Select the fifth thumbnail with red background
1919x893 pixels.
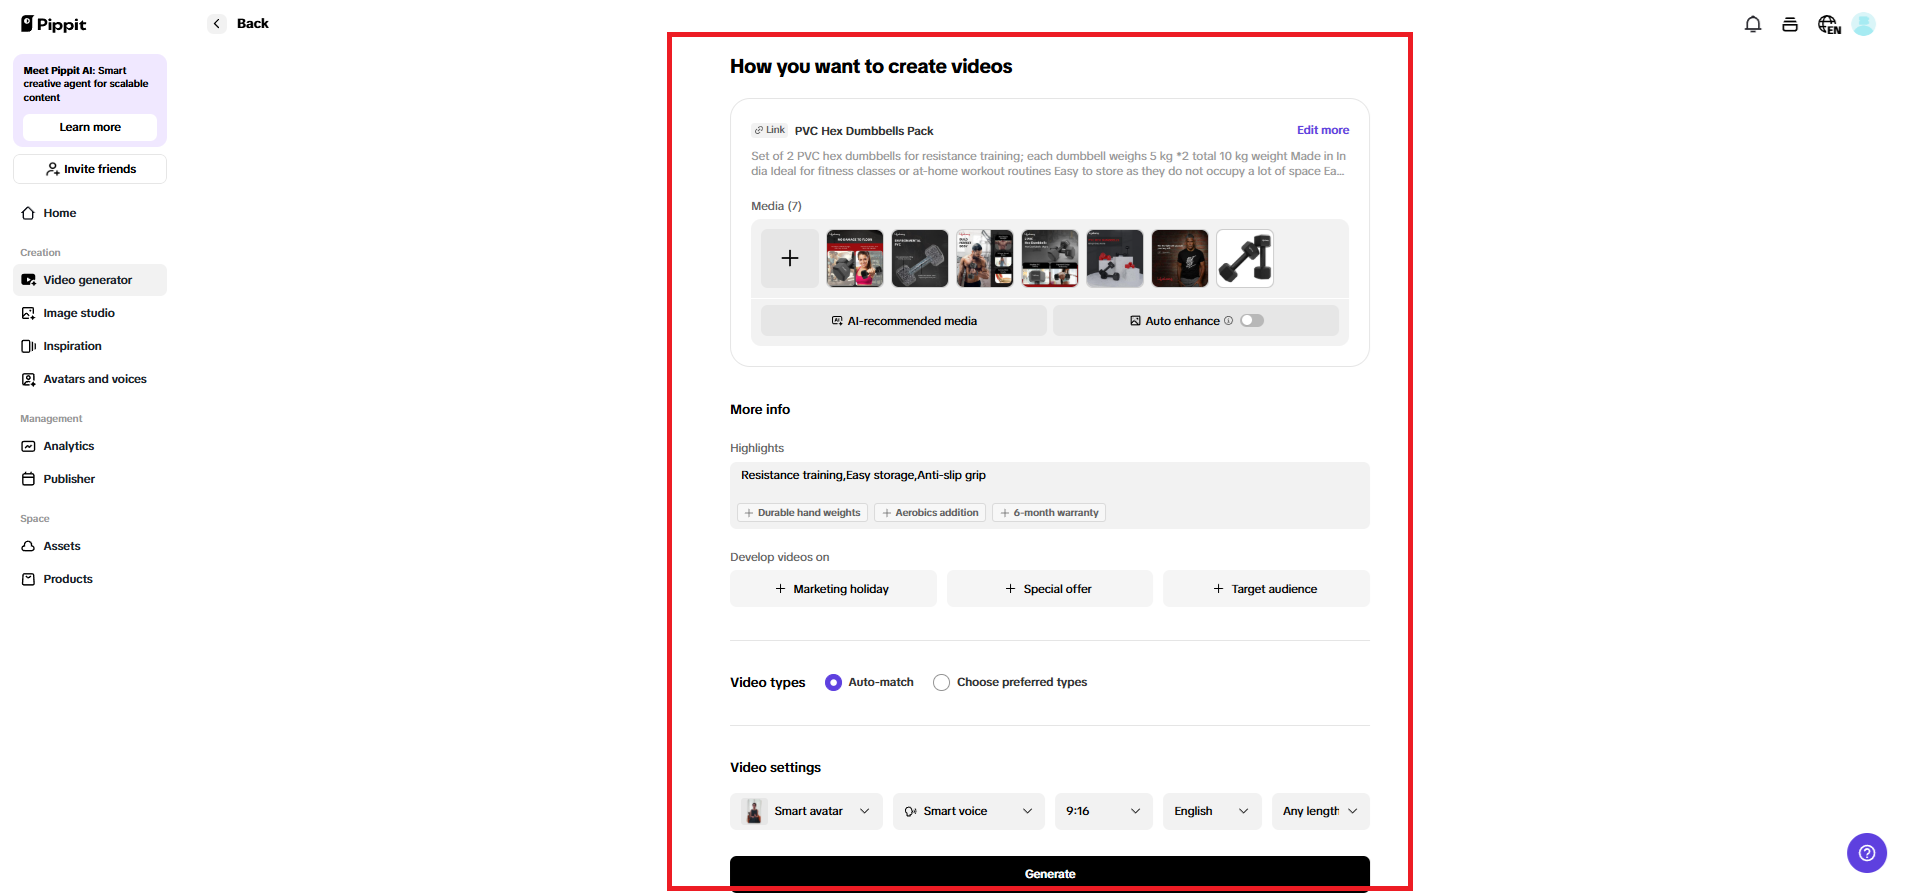point(1115,258)
